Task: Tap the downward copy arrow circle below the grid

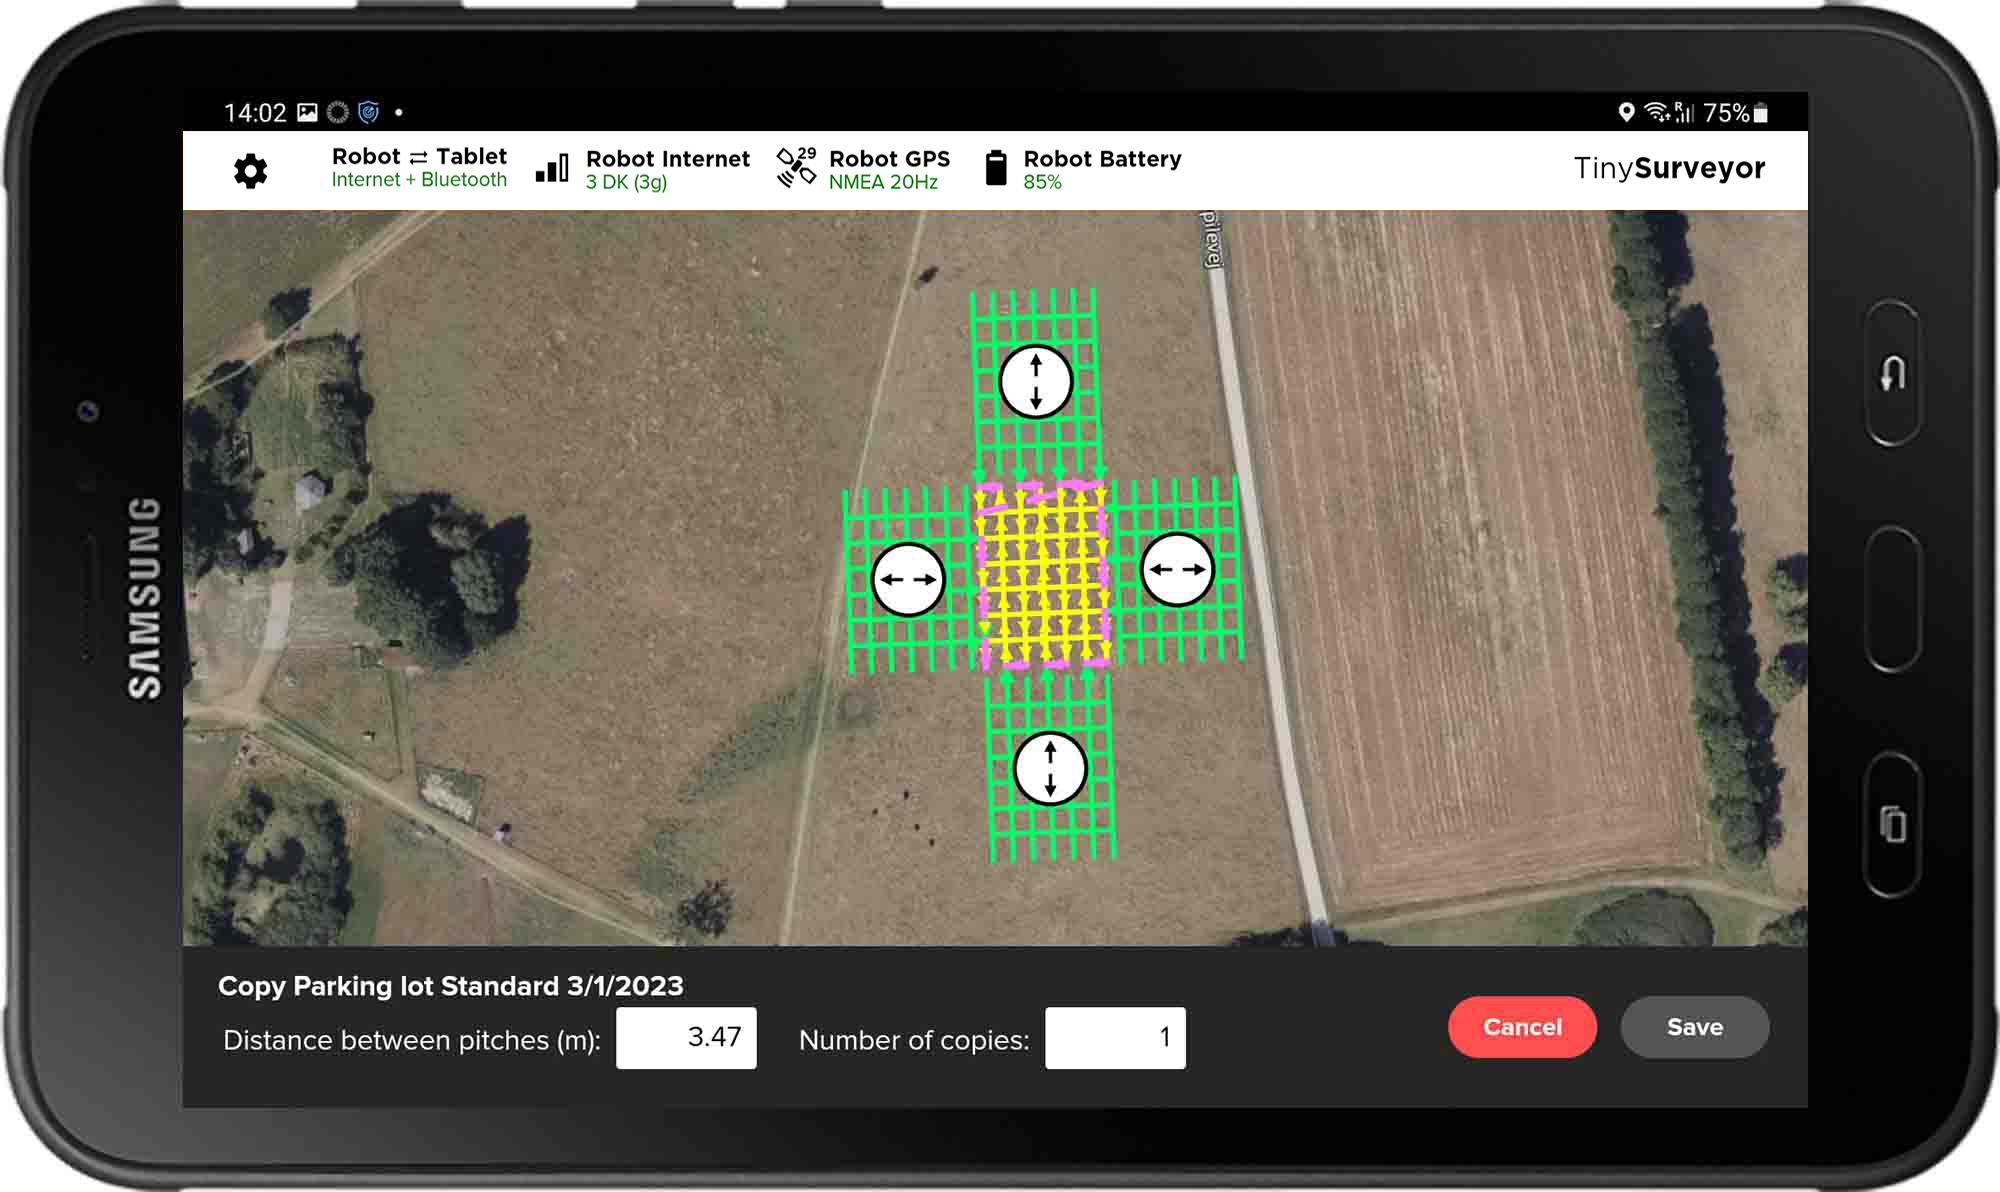Action: coord(1049,768)
